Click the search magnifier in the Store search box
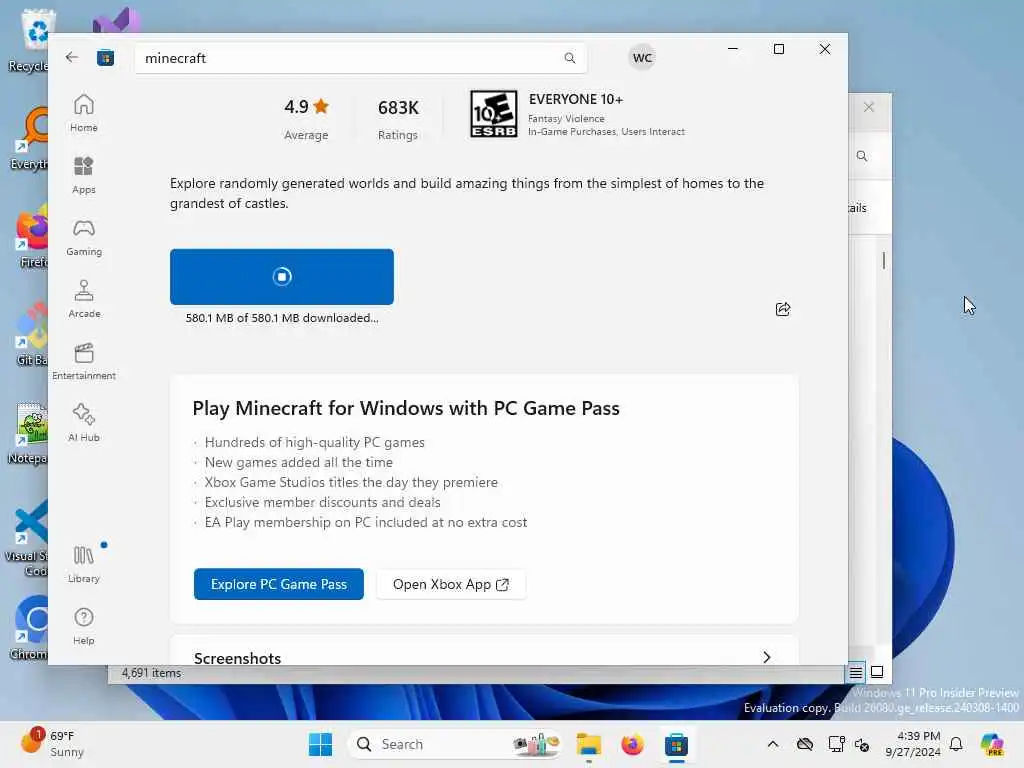Image resolution: width=1024 pixels, height=768 pixels. [569, 58]
